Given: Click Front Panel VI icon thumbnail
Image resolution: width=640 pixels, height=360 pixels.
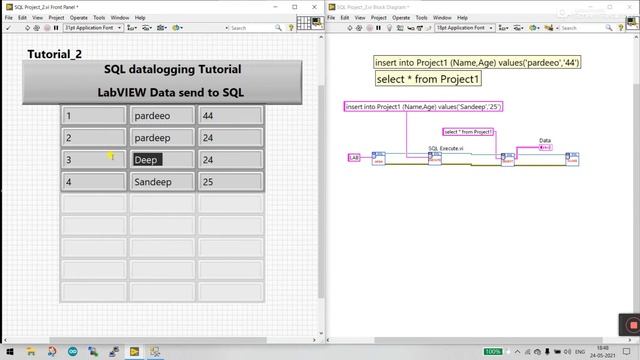Looking at the screenshot, I should [317, 22].
